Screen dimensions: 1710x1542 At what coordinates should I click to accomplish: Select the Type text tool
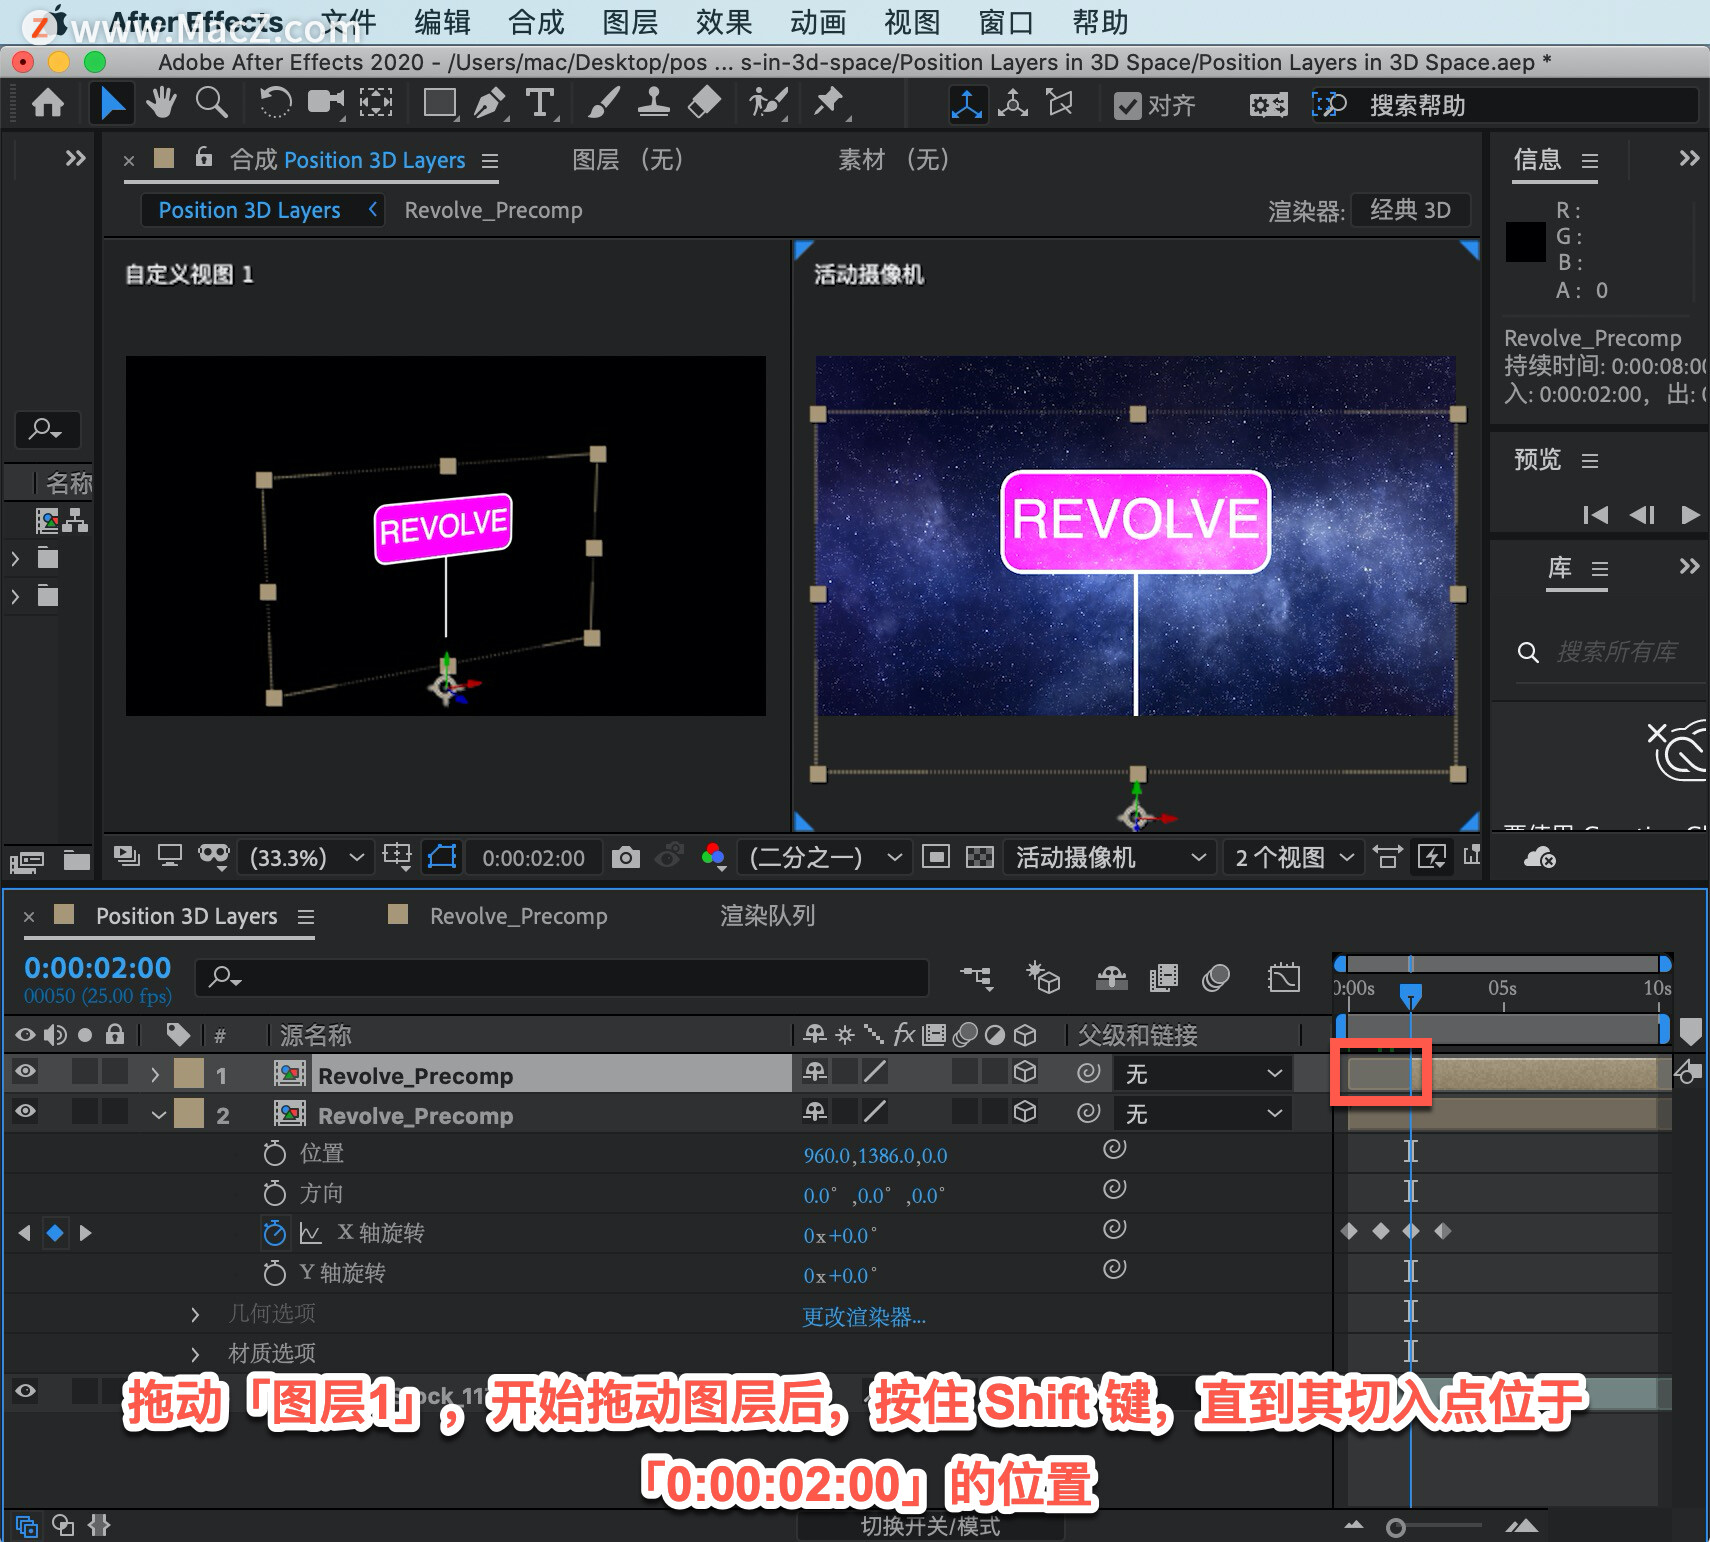[540, 103]
